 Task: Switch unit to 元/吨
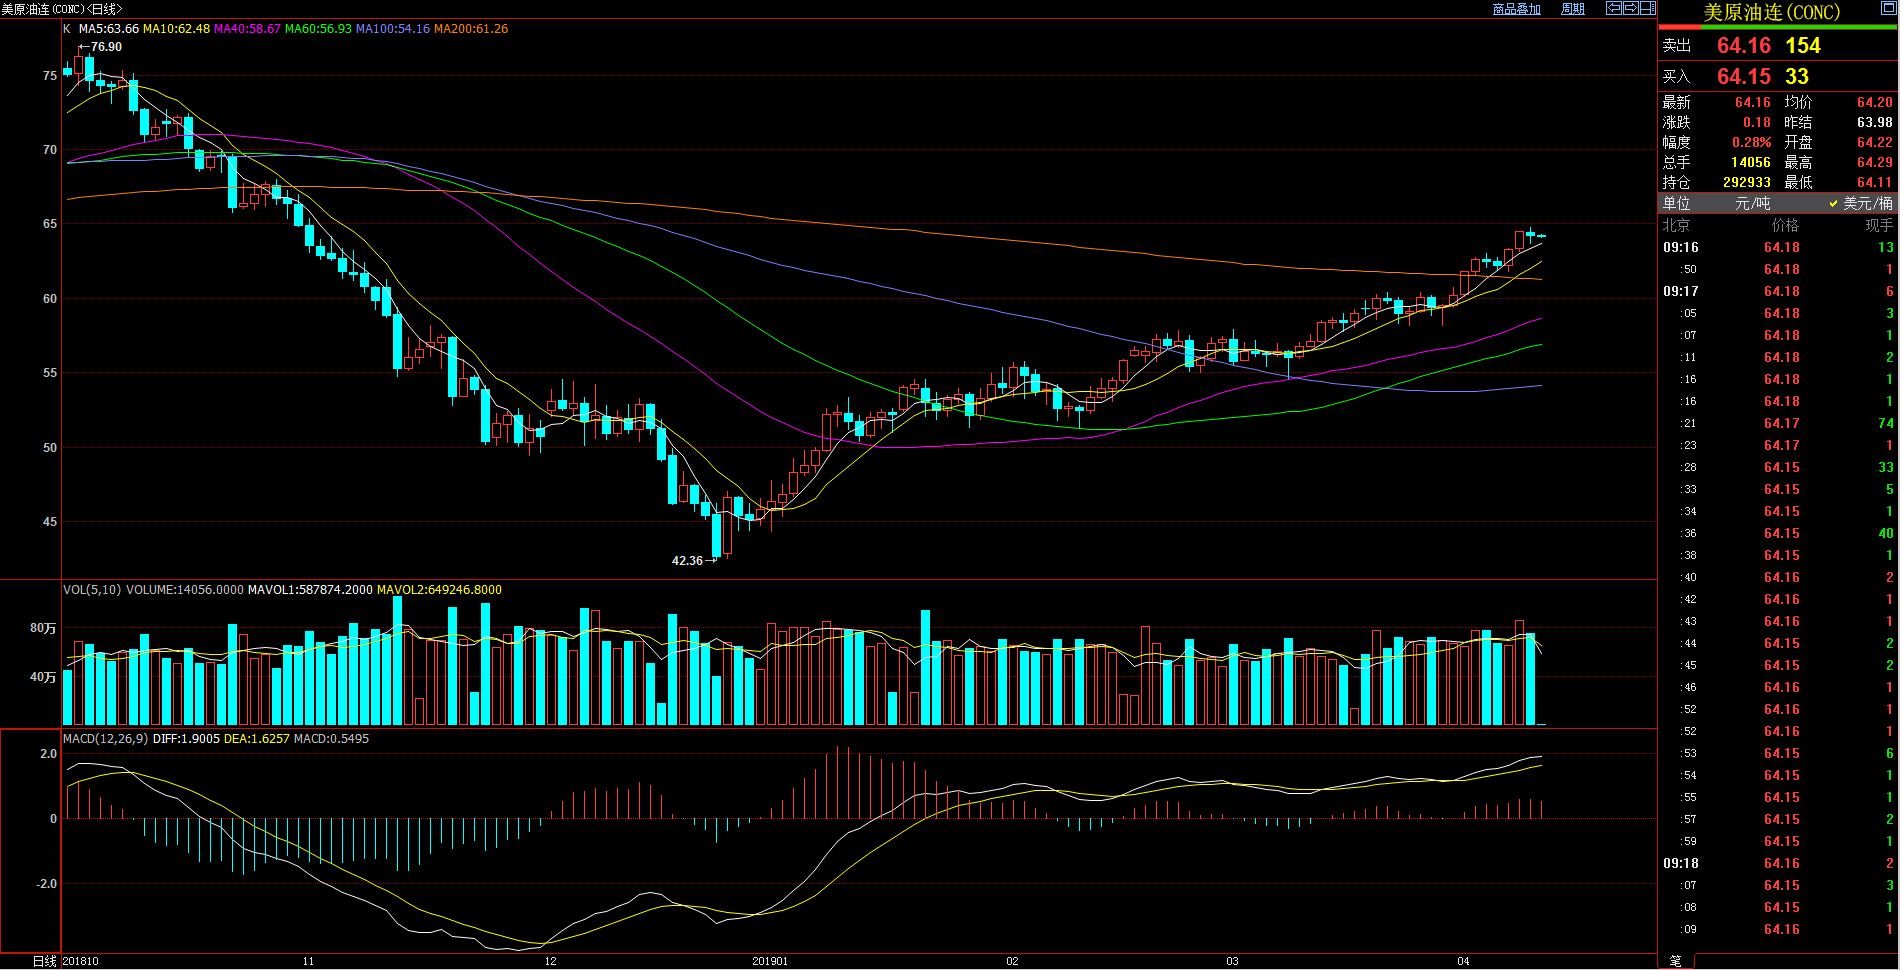tap(1752, 203)
